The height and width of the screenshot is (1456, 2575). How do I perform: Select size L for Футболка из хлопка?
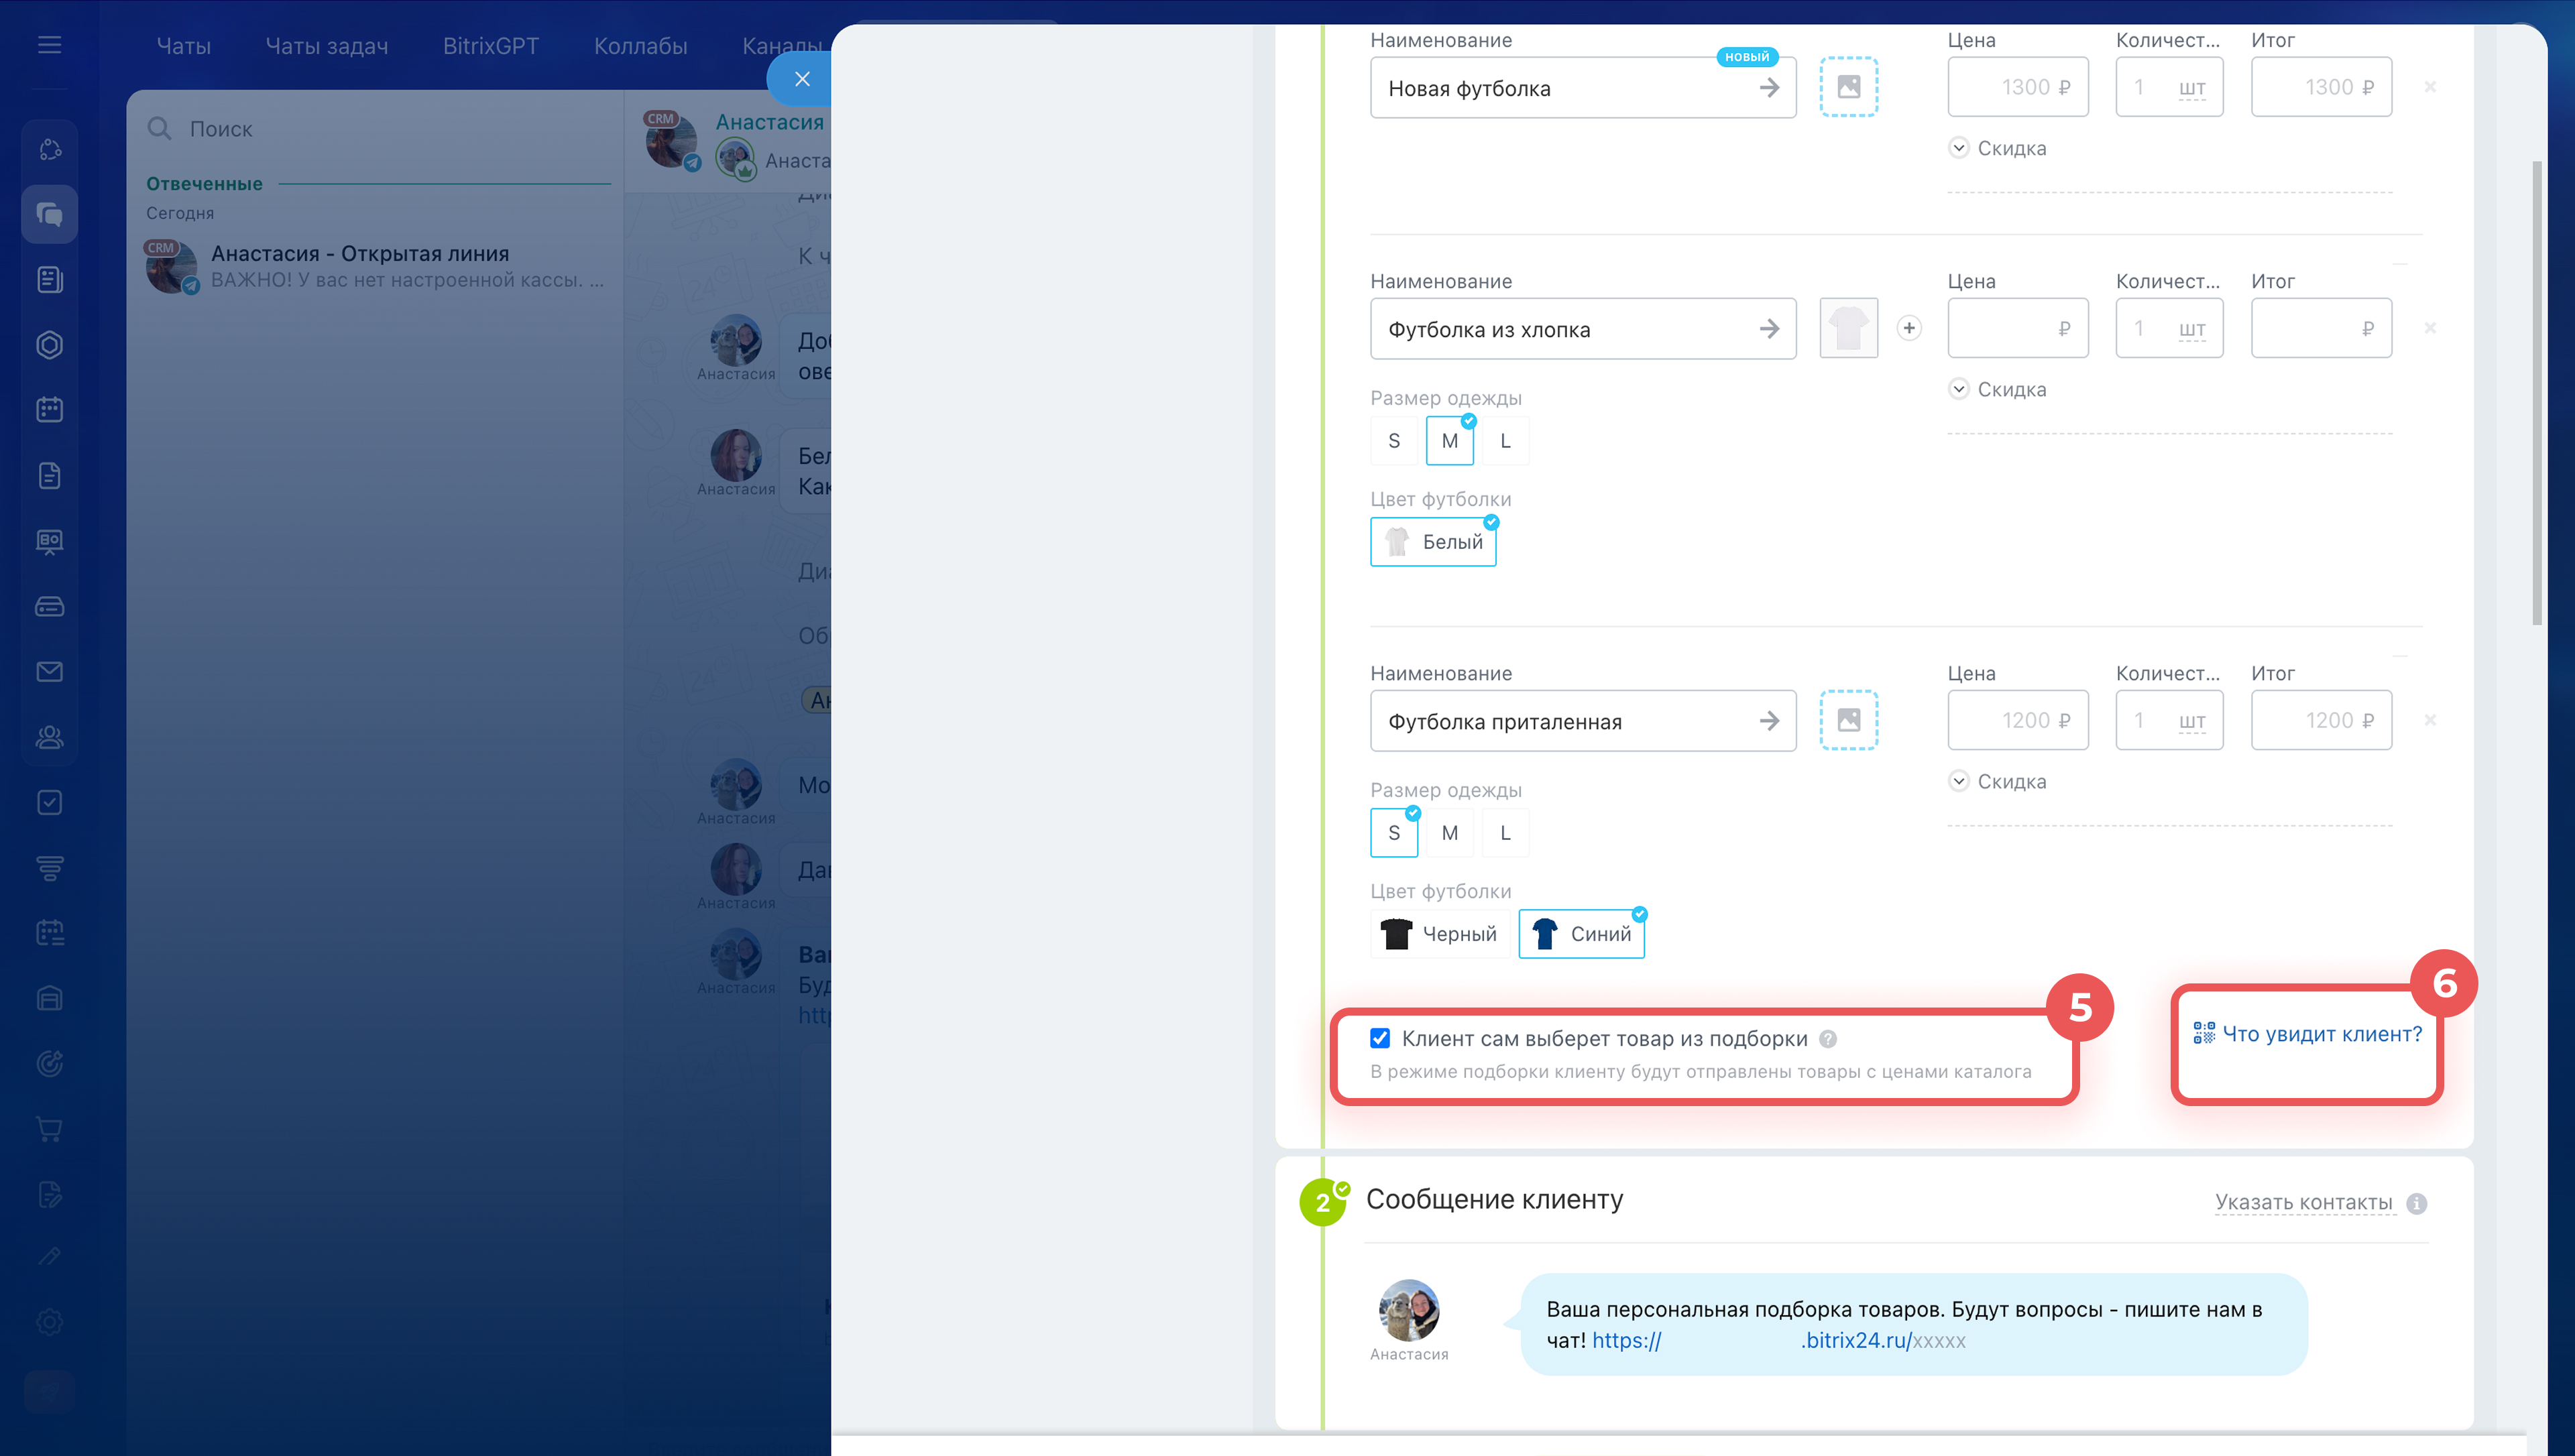coord(1505,441)
